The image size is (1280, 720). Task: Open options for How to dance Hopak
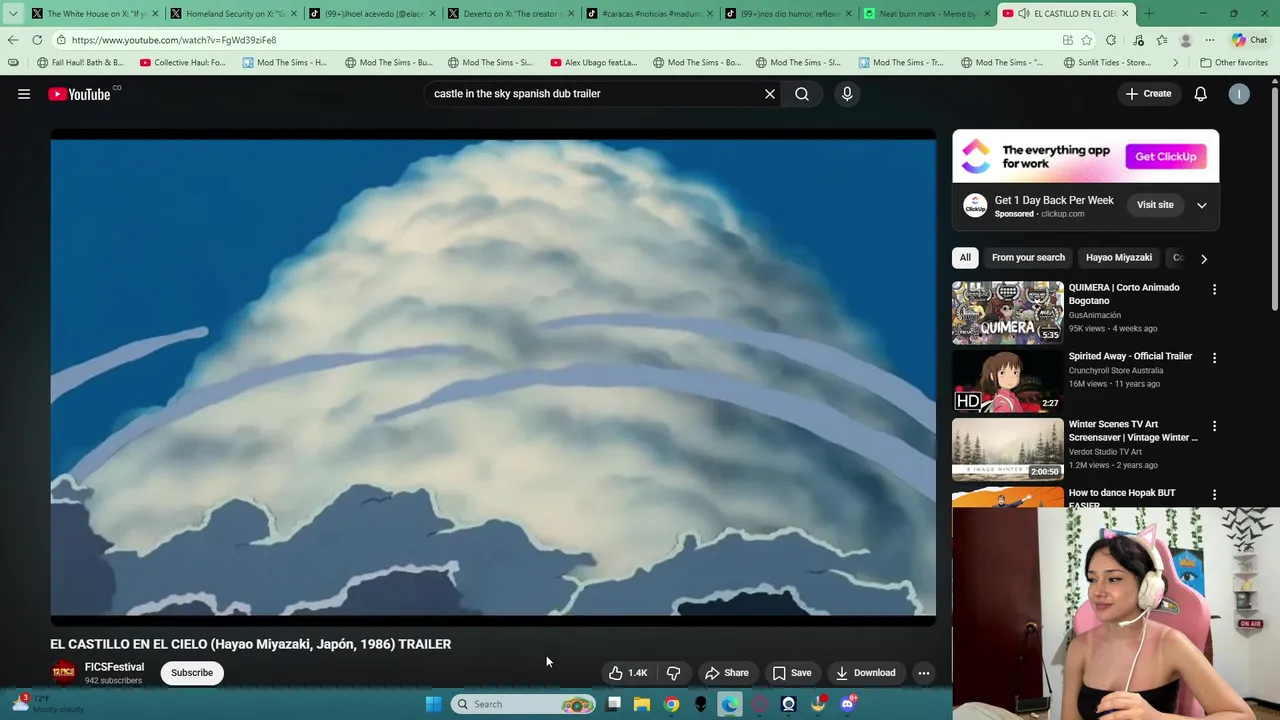(x=1214, y=495)
